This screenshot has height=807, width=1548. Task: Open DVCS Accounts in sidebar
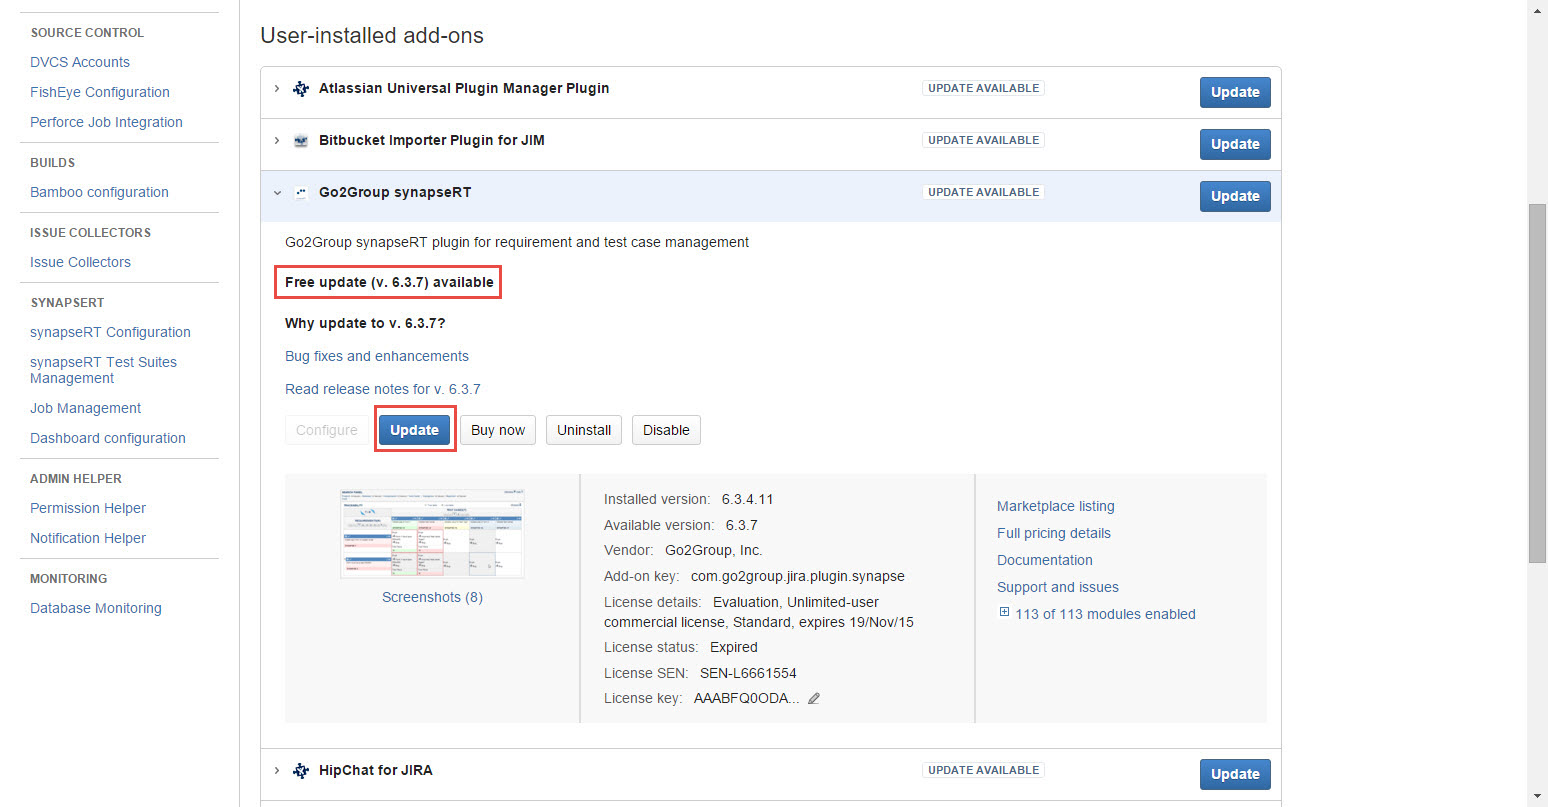click(x=80, y=62)
